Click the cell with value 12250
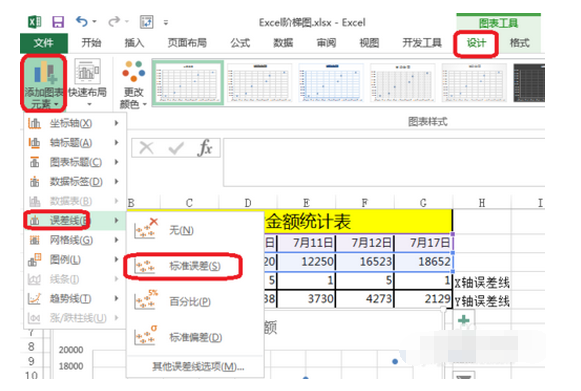The image size is (581, 391). point(306,262)
